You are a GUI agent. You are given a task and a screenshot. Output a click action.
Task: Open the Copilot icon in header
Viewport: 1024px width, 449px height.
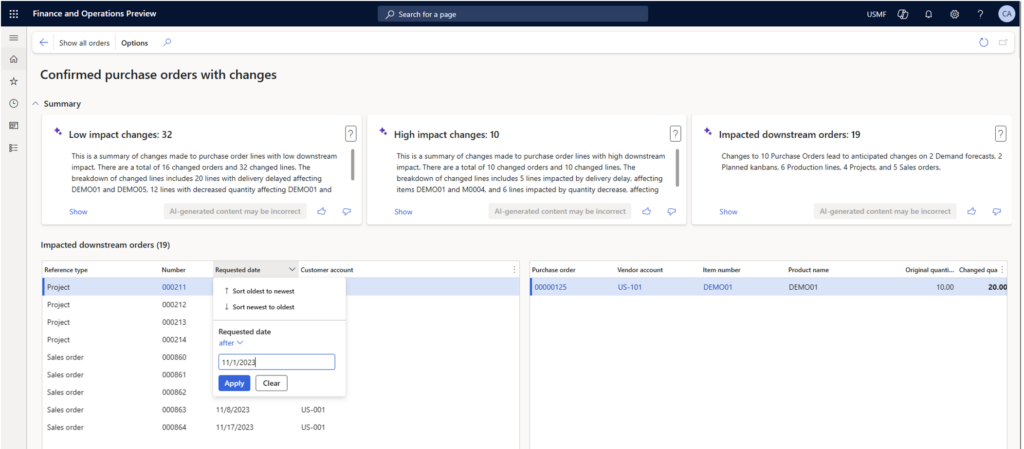pyautogui.click(x=903, y=14)
